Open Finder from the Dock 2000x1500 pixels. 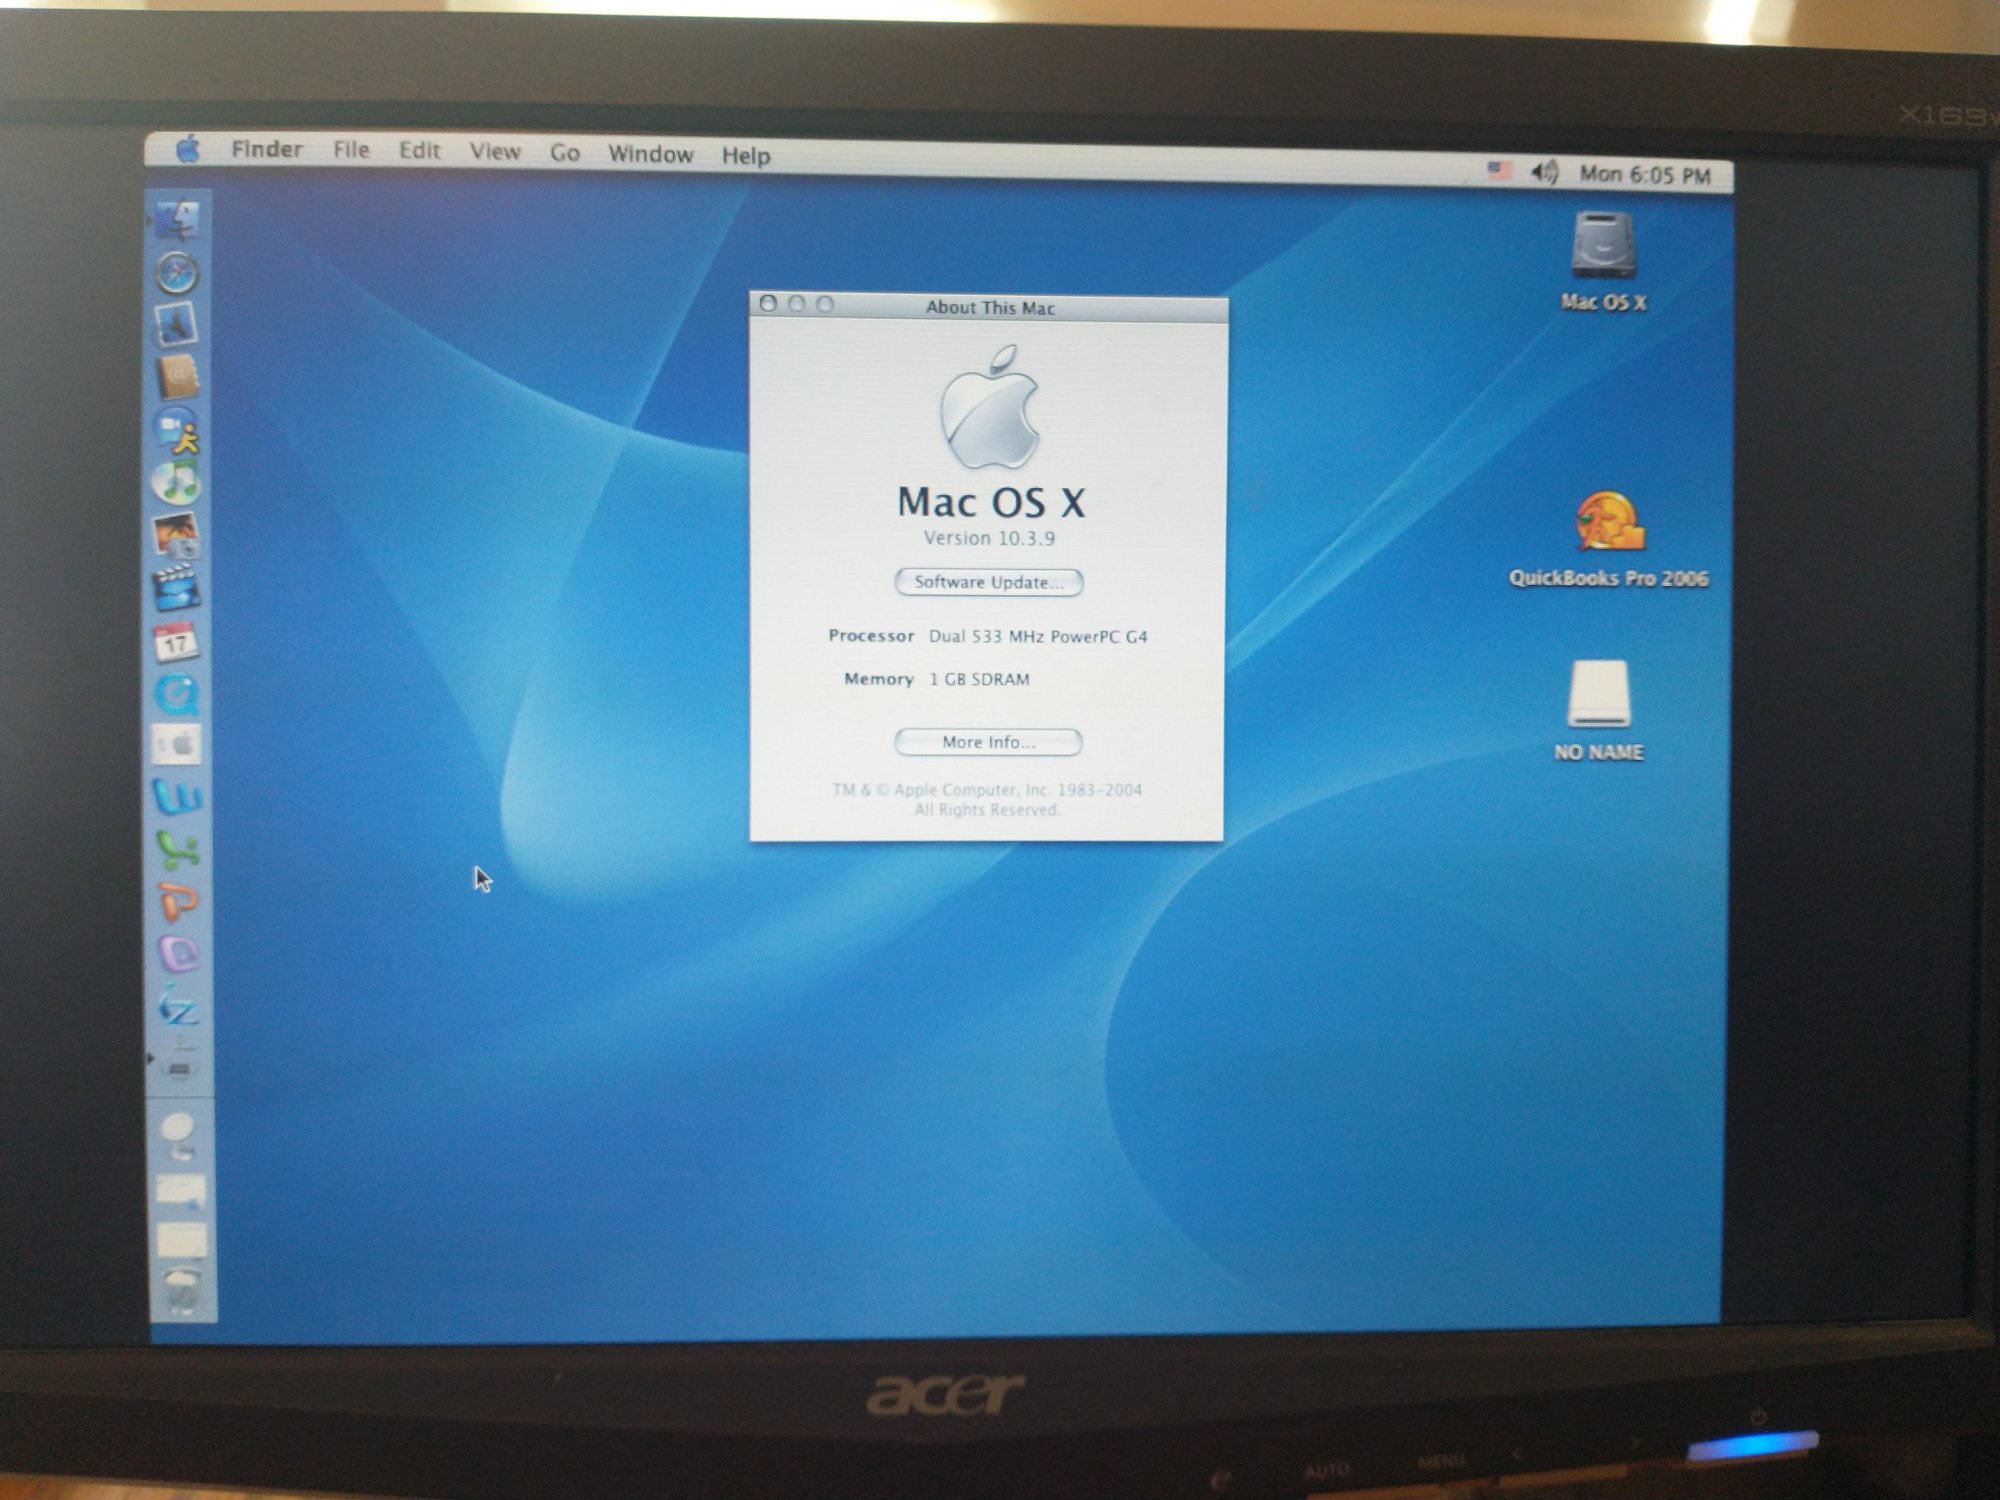(x=177, y=221)
